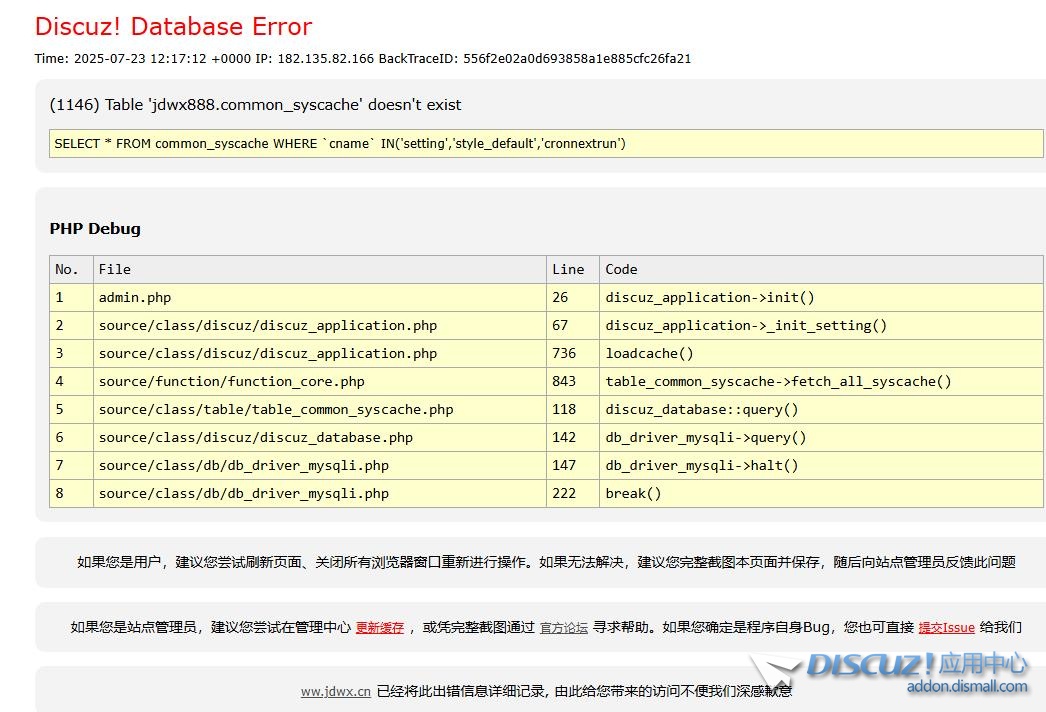This screenshot has width=1046, height=712.
Task: Click the Discuz! Database Error heading
Action: (173, 27)
